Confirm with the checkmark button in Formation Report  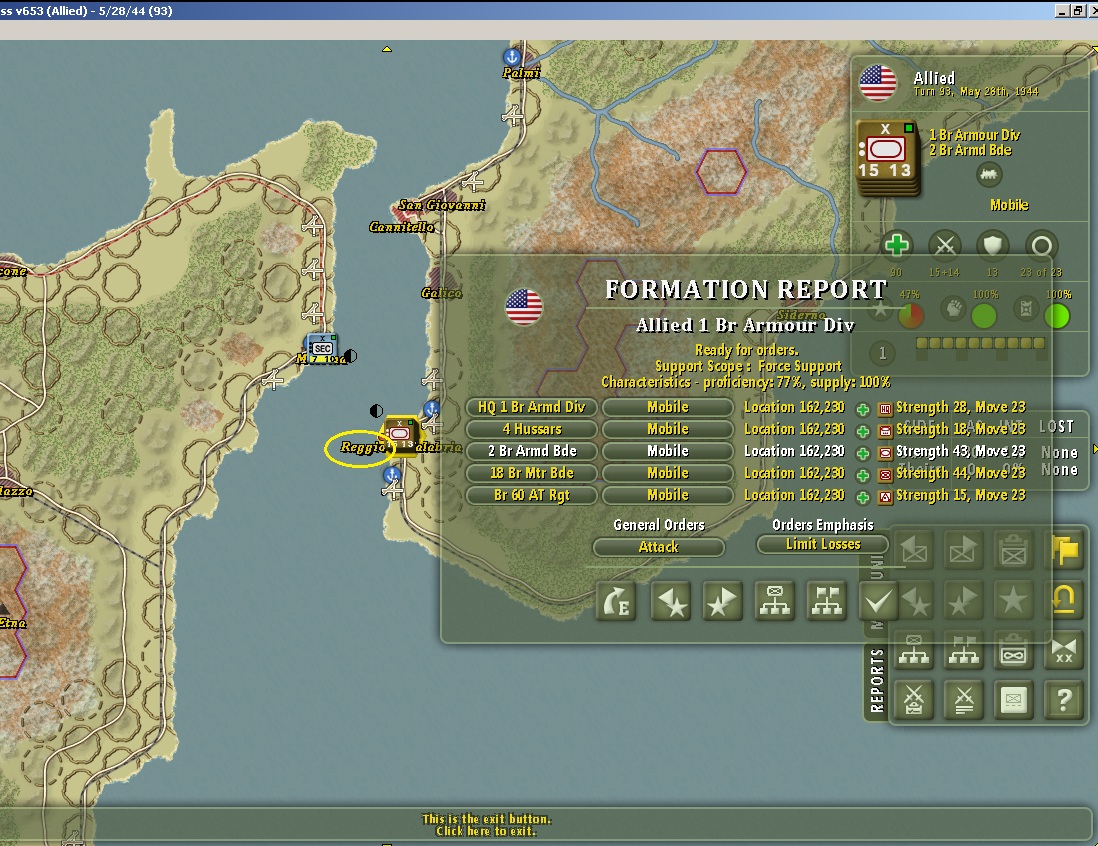pos(877,601)
